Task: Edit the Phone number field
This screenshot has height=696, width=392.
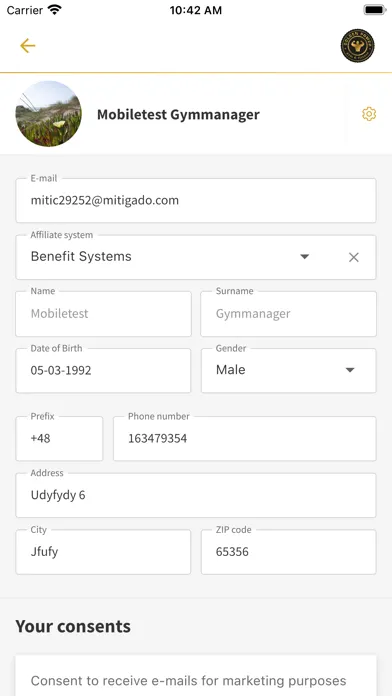Action: tap(245, 439)
